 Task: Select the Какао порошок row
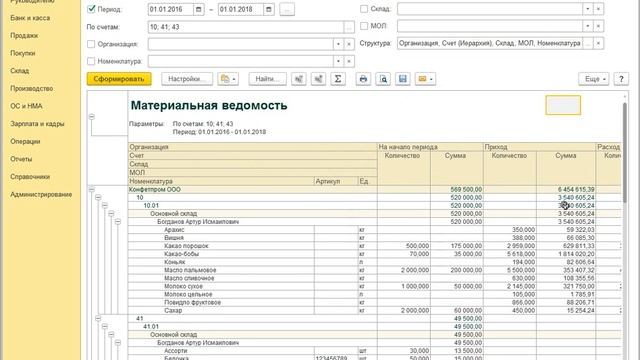pyautogui.click(x=374, y=246)
